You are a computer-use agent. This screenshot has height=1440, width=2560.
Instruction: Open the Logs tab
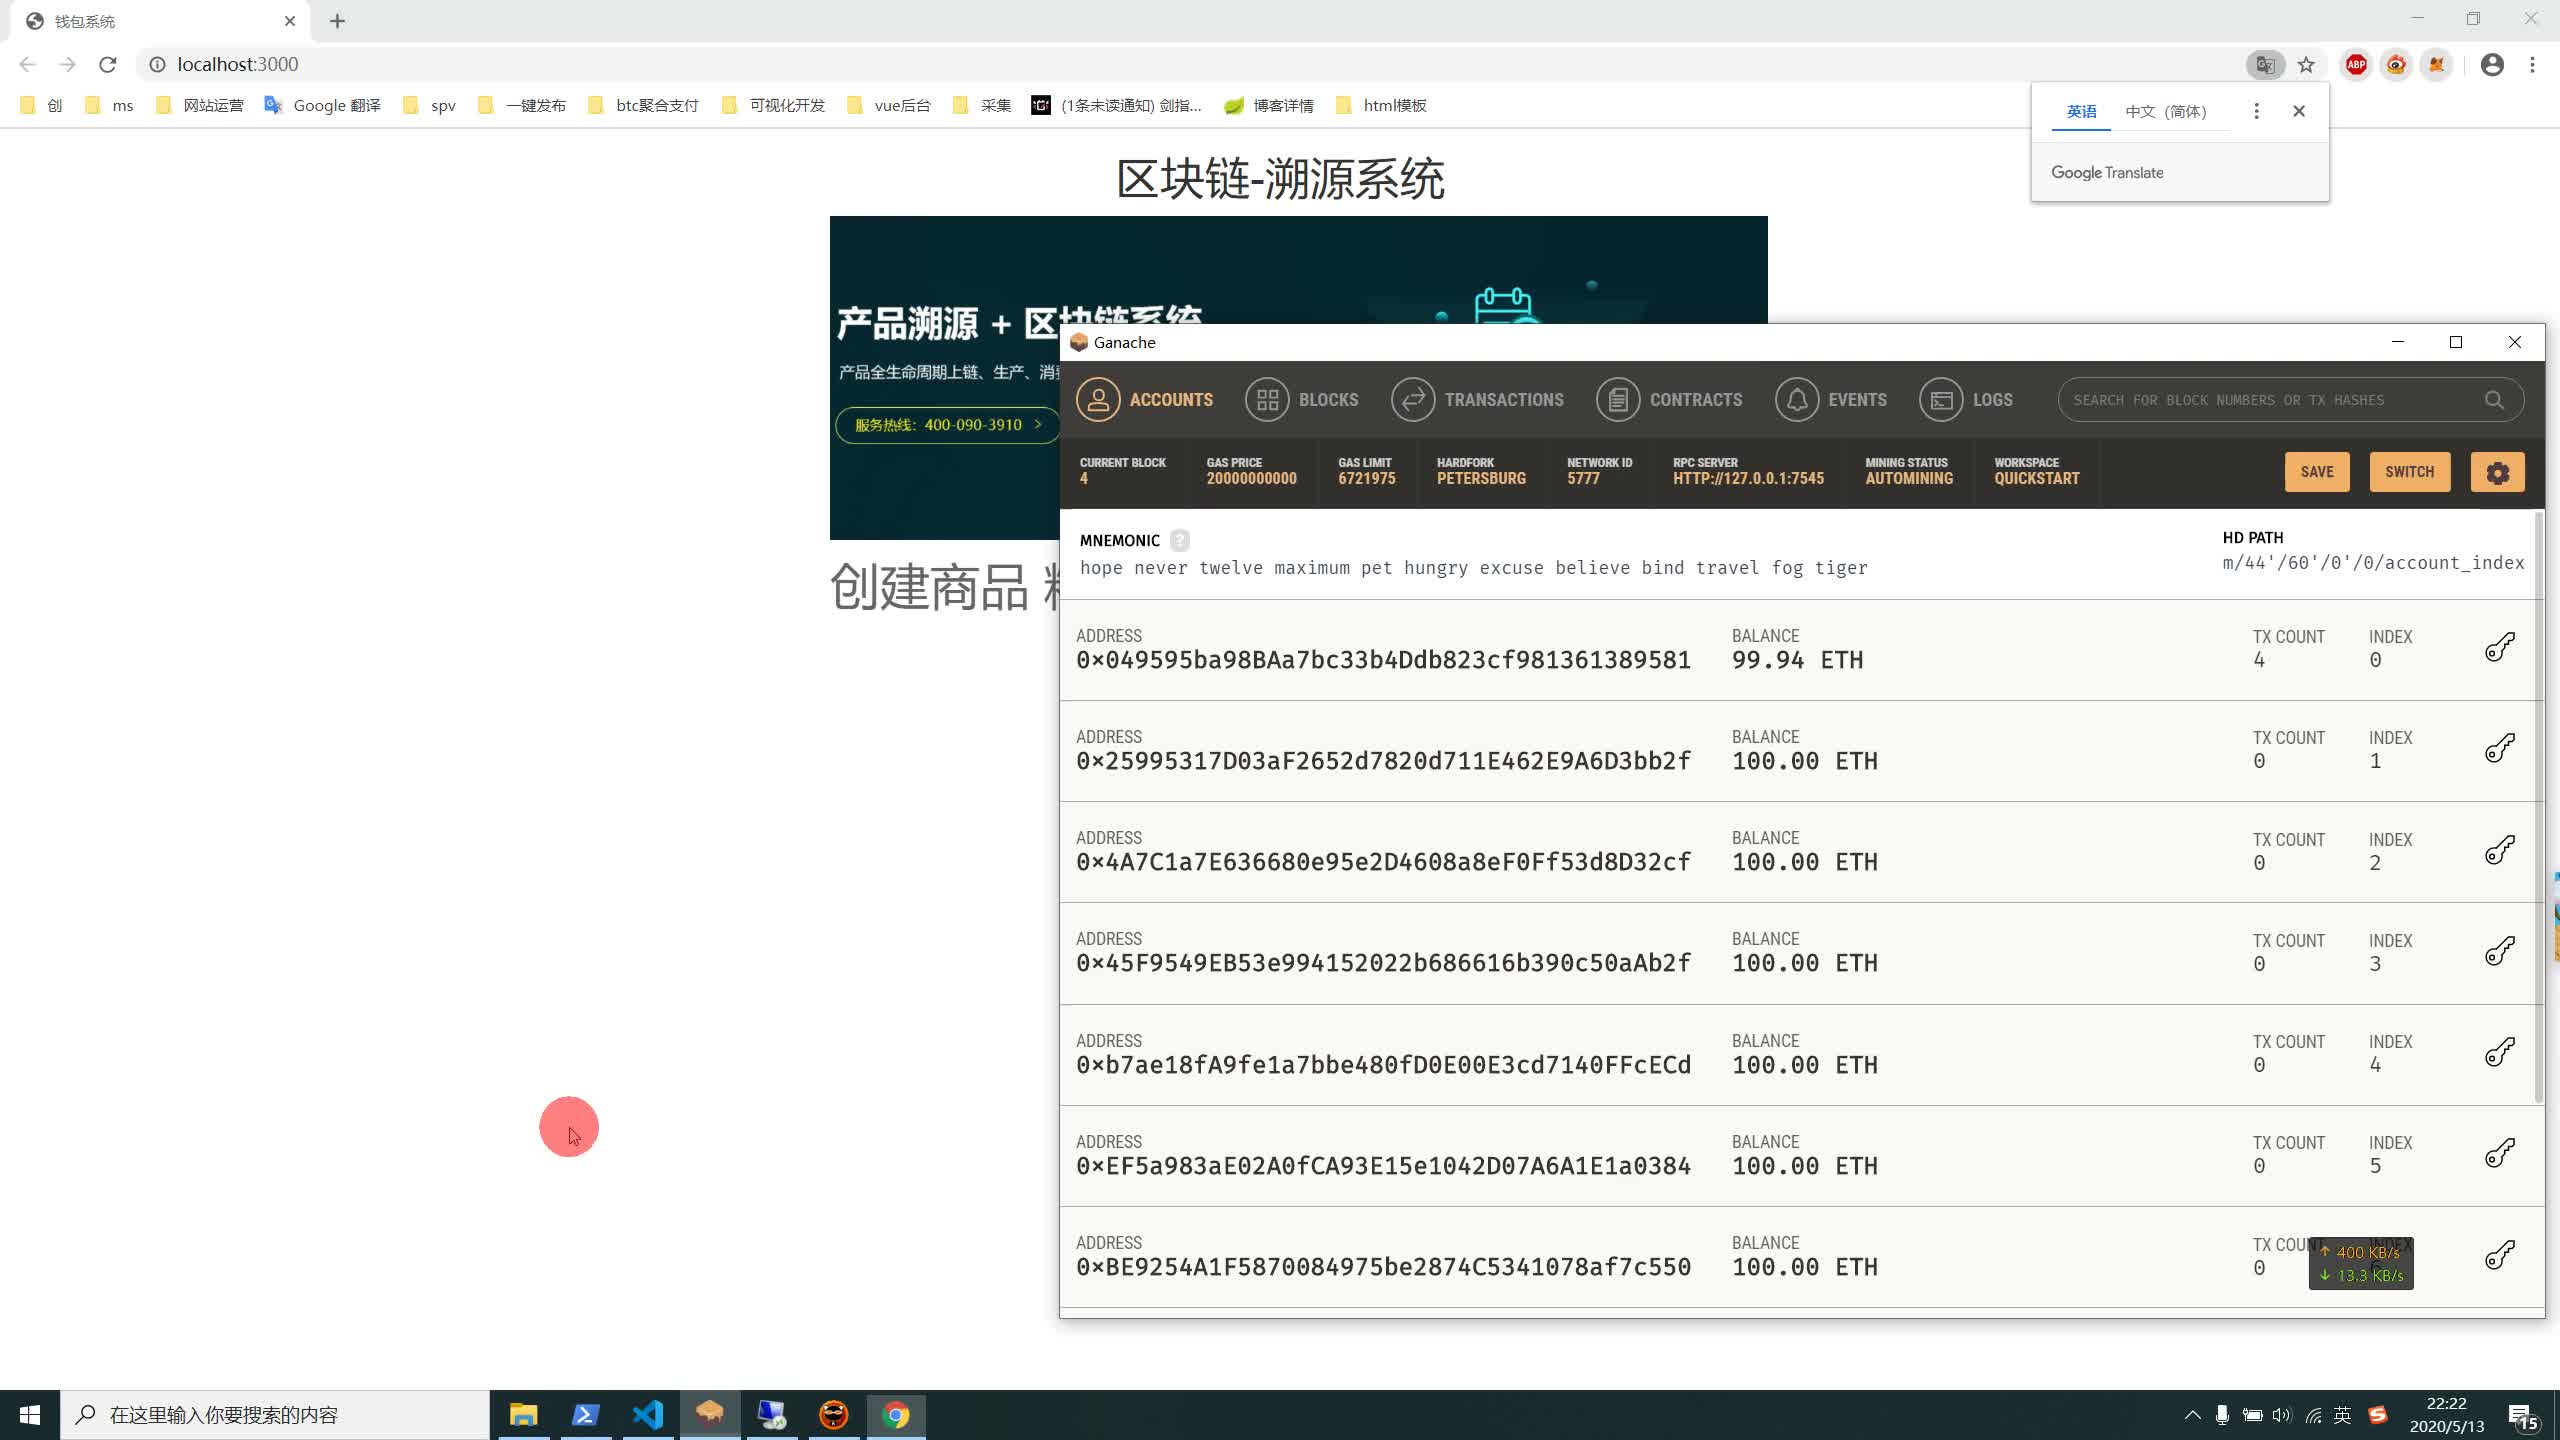coord(1966,400)
